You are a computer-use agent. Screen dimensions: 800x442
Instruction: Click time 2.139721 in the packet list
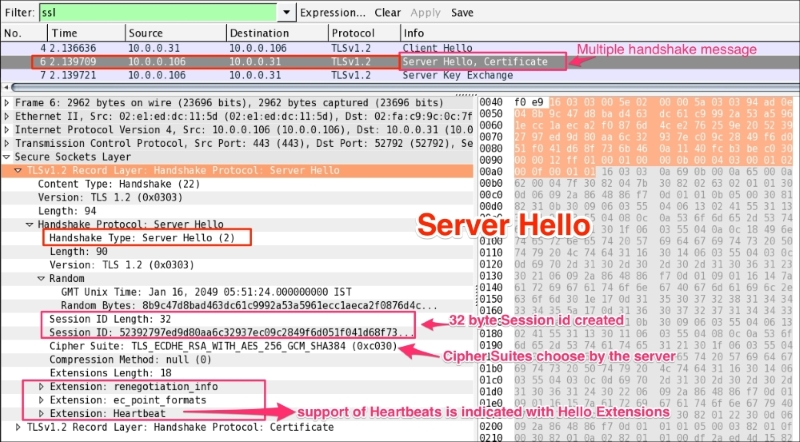tap(72, 75)
